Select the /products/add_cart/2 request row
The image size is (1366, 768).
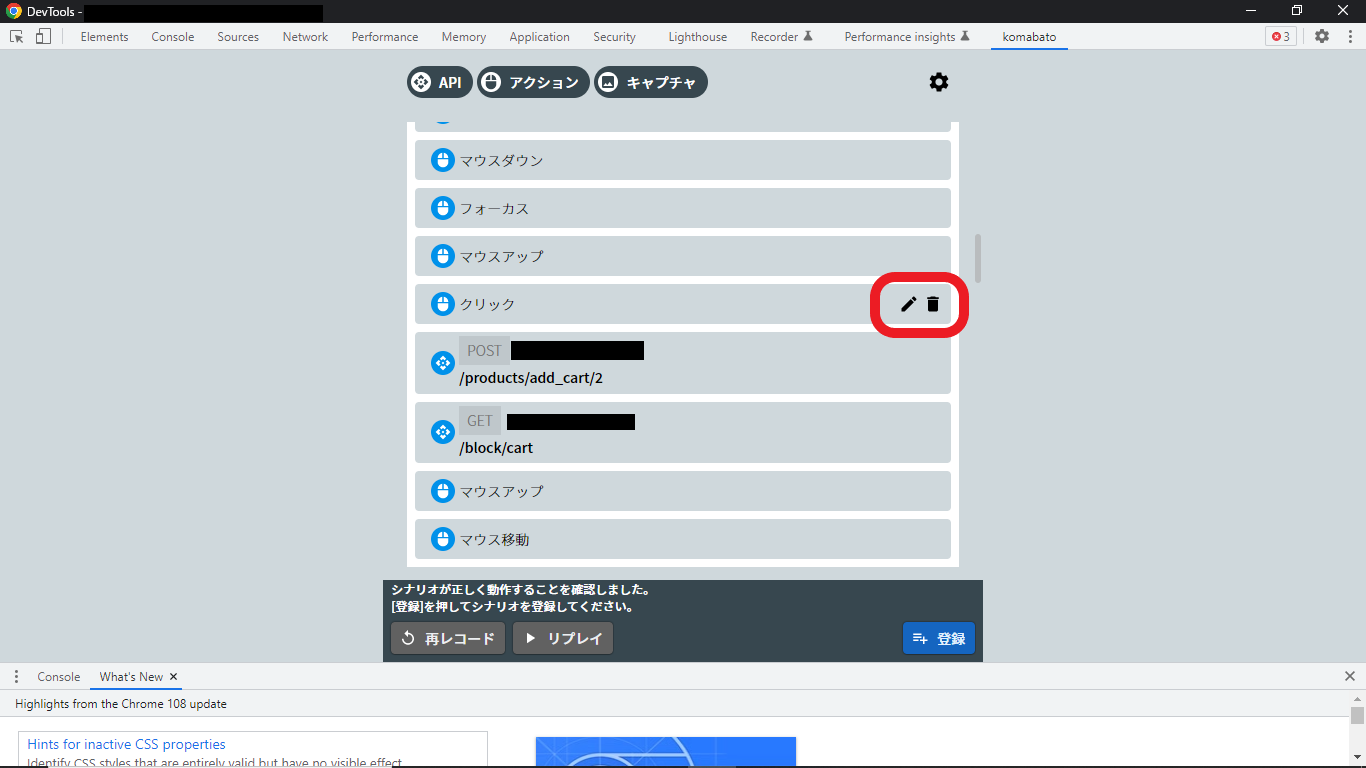coord(682,363)
